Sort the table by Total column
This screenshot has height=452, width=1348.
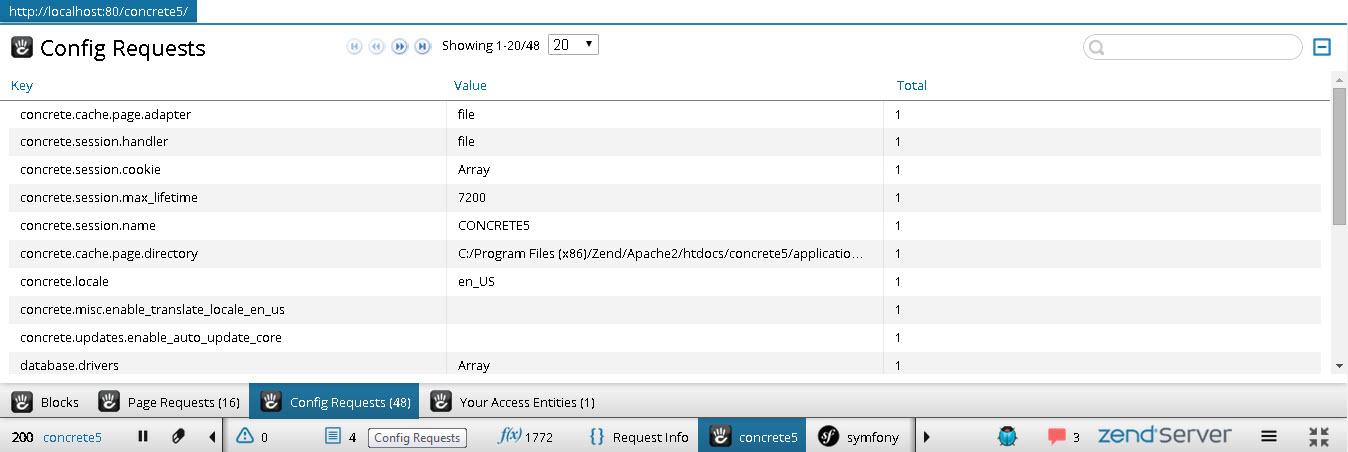pos(912,85)
